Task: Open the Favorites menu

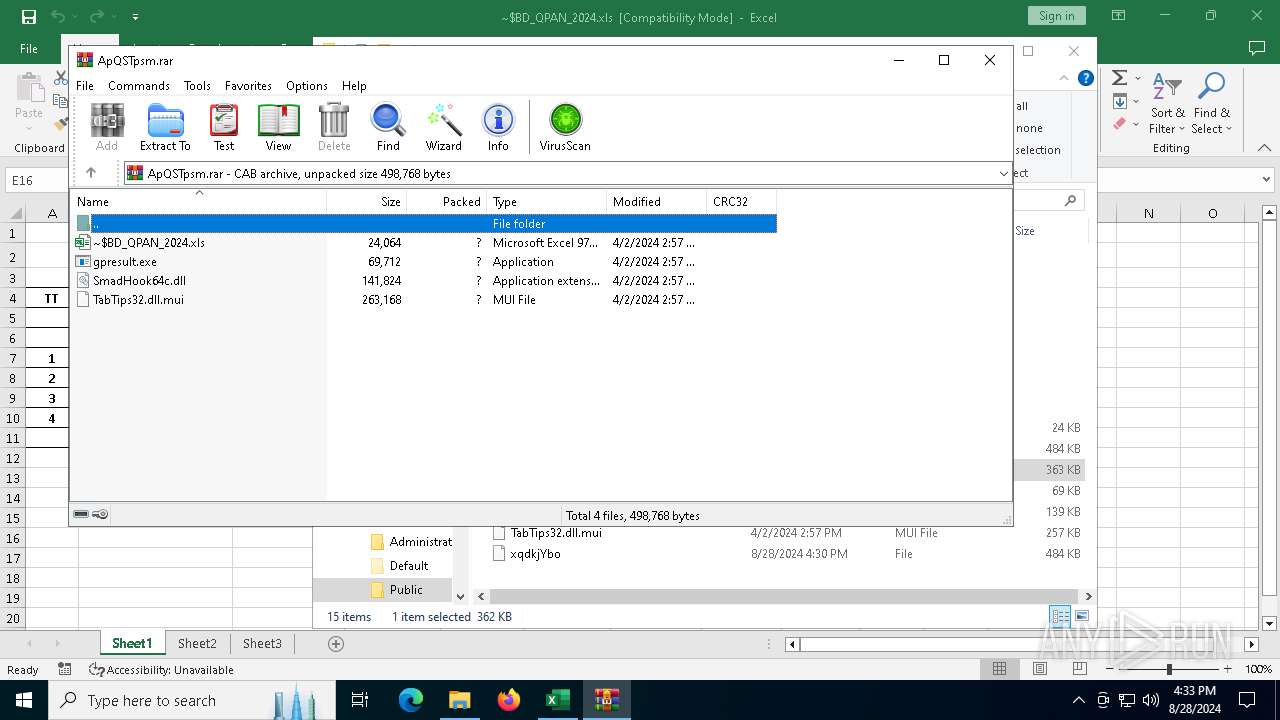Action: point(248,86)
